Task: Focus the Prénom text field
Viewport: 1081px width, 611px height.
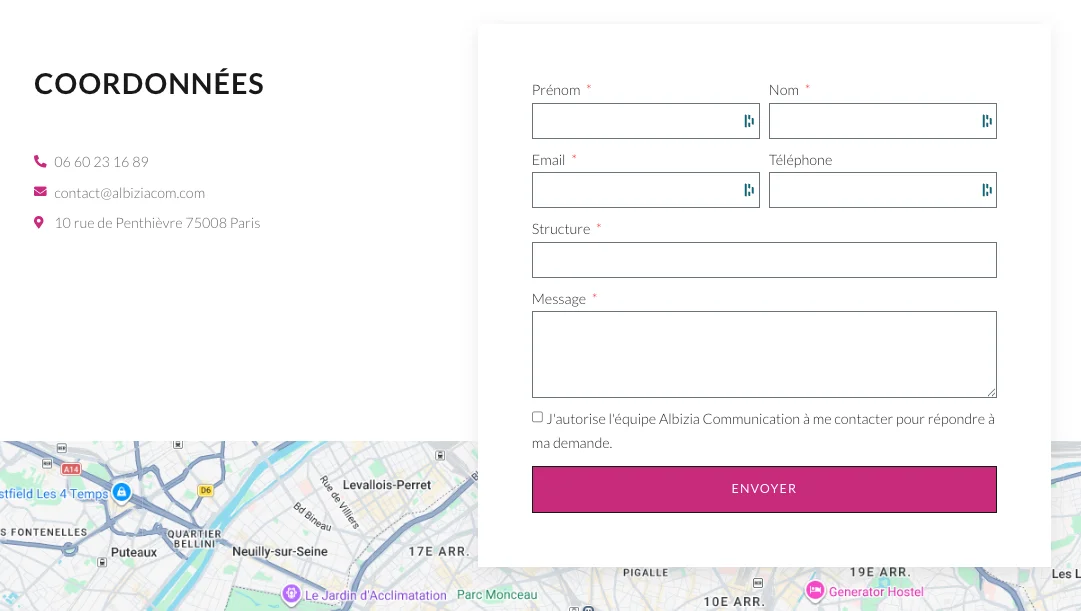Action: (645, 121)
